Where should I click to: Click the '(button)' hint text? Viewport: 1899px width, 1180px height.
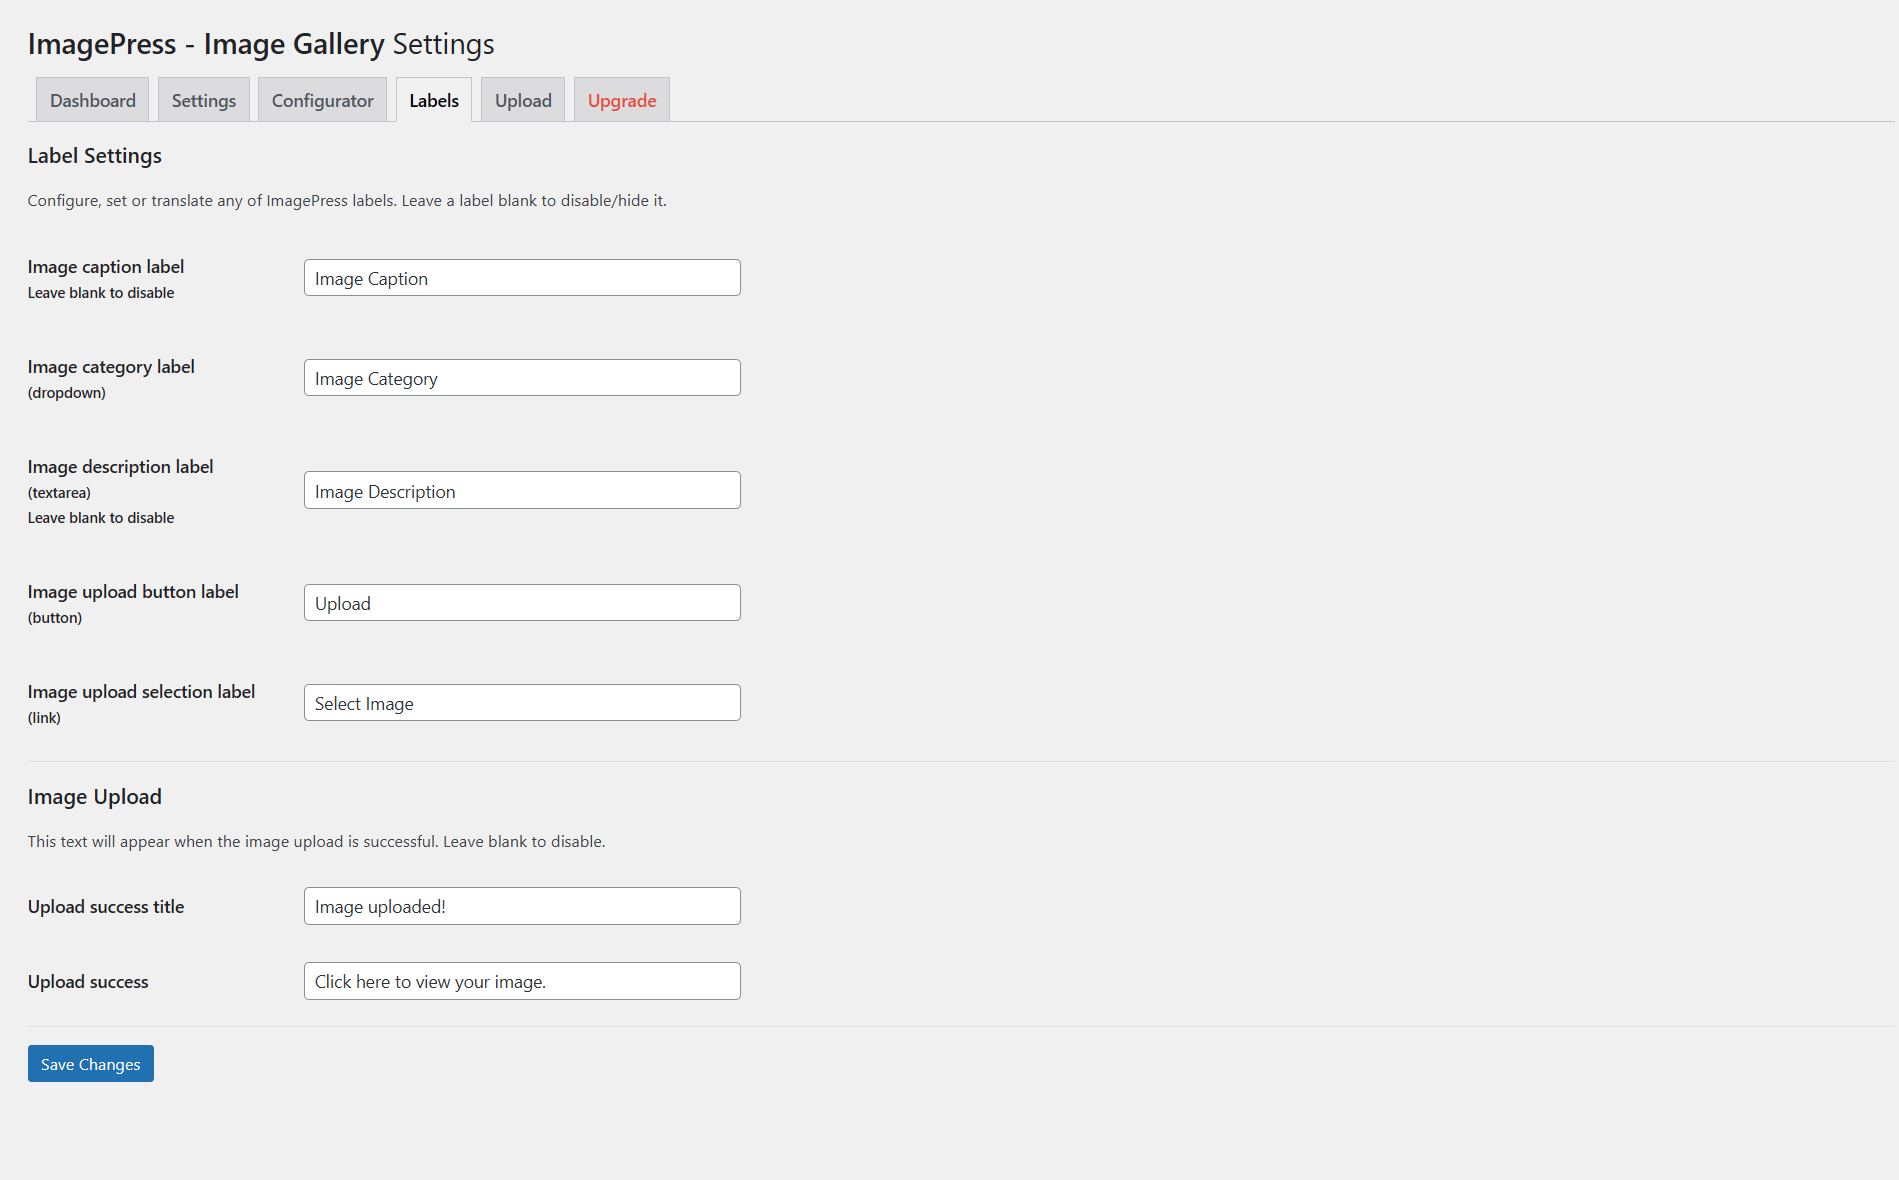click(55, 618)
